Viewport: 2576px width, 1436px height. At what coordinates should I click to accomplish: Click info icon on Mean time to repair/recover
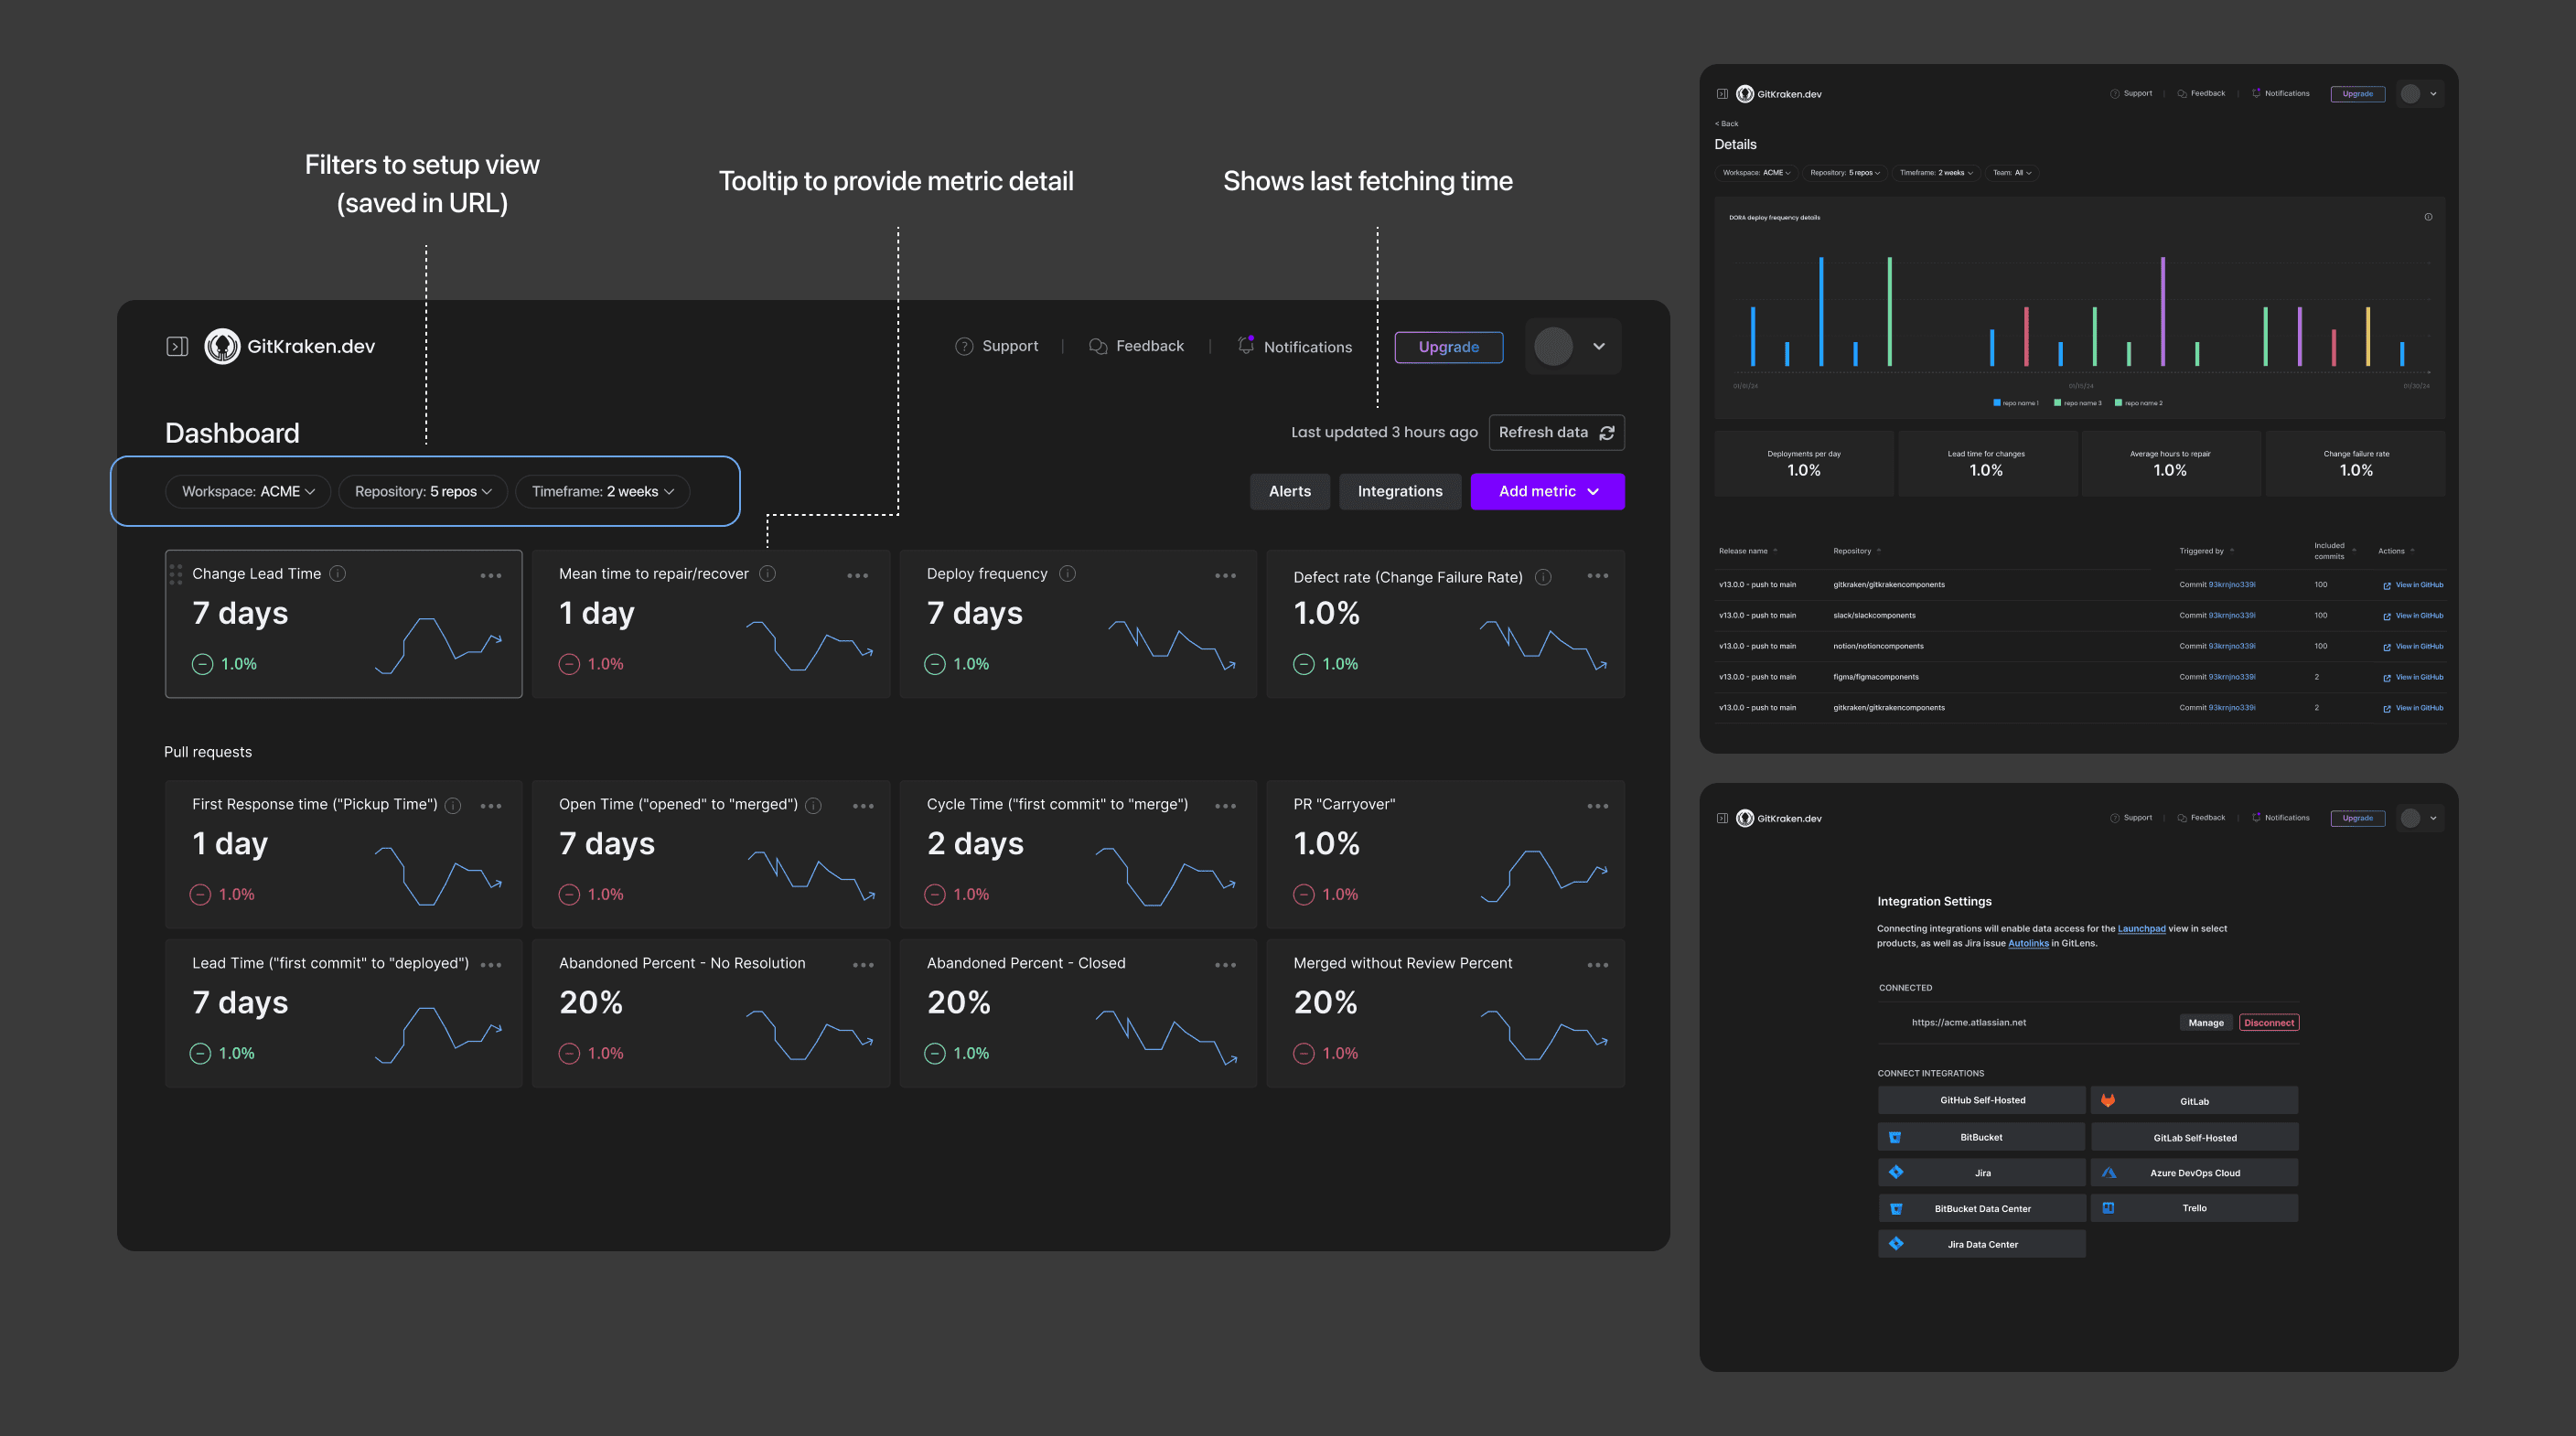click(x=767, y=573)
